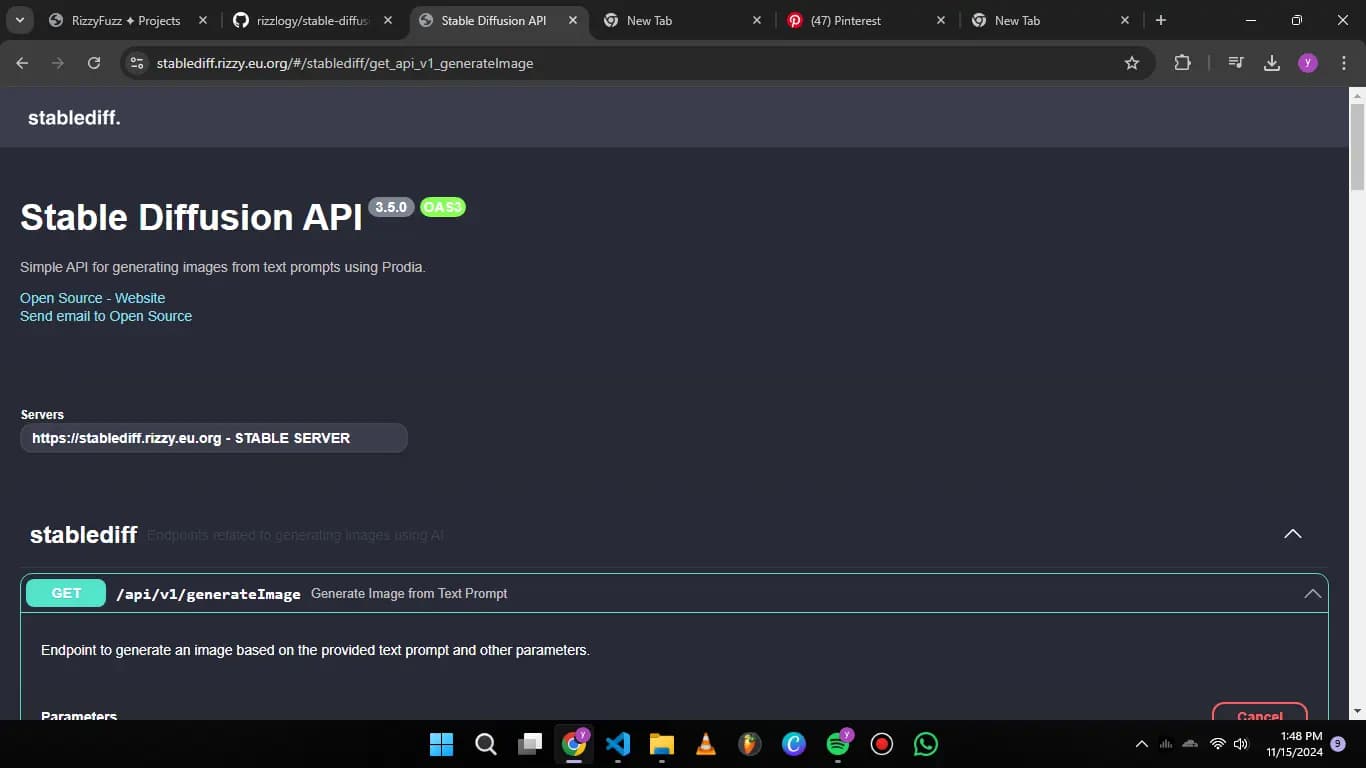1366x768 pixels.
Task: Open the Windows Start menu
Action: point(441,744)
